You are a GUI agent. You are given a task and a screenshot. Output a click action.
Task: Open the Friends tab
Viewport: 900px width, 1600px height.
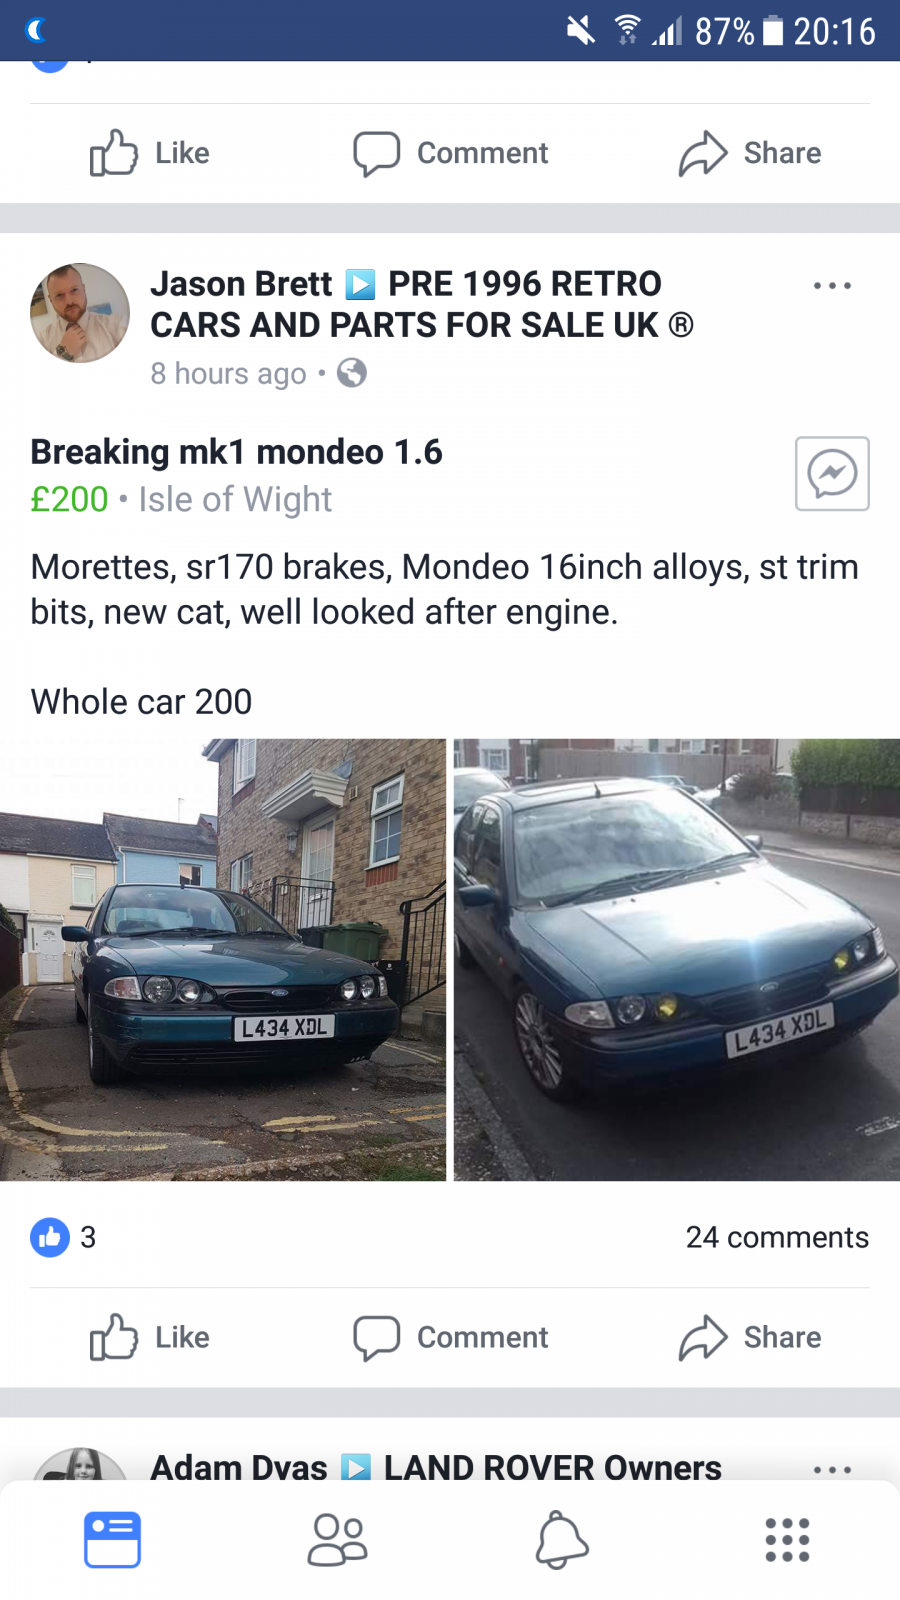[x=337, y=1540]
